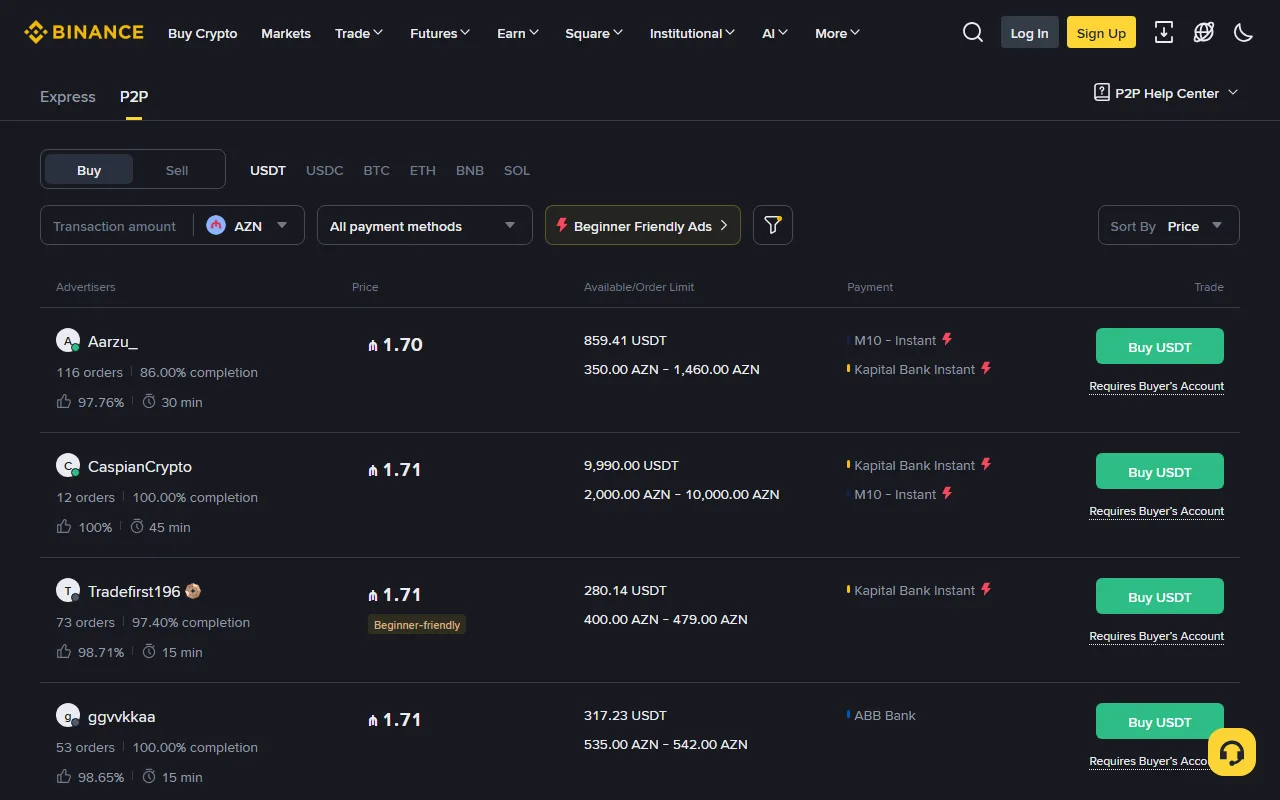The image size is (1280, 800).
Task: Open Beginner Friendly Ads
Action: pyautogui.click(x=643, y=226)
